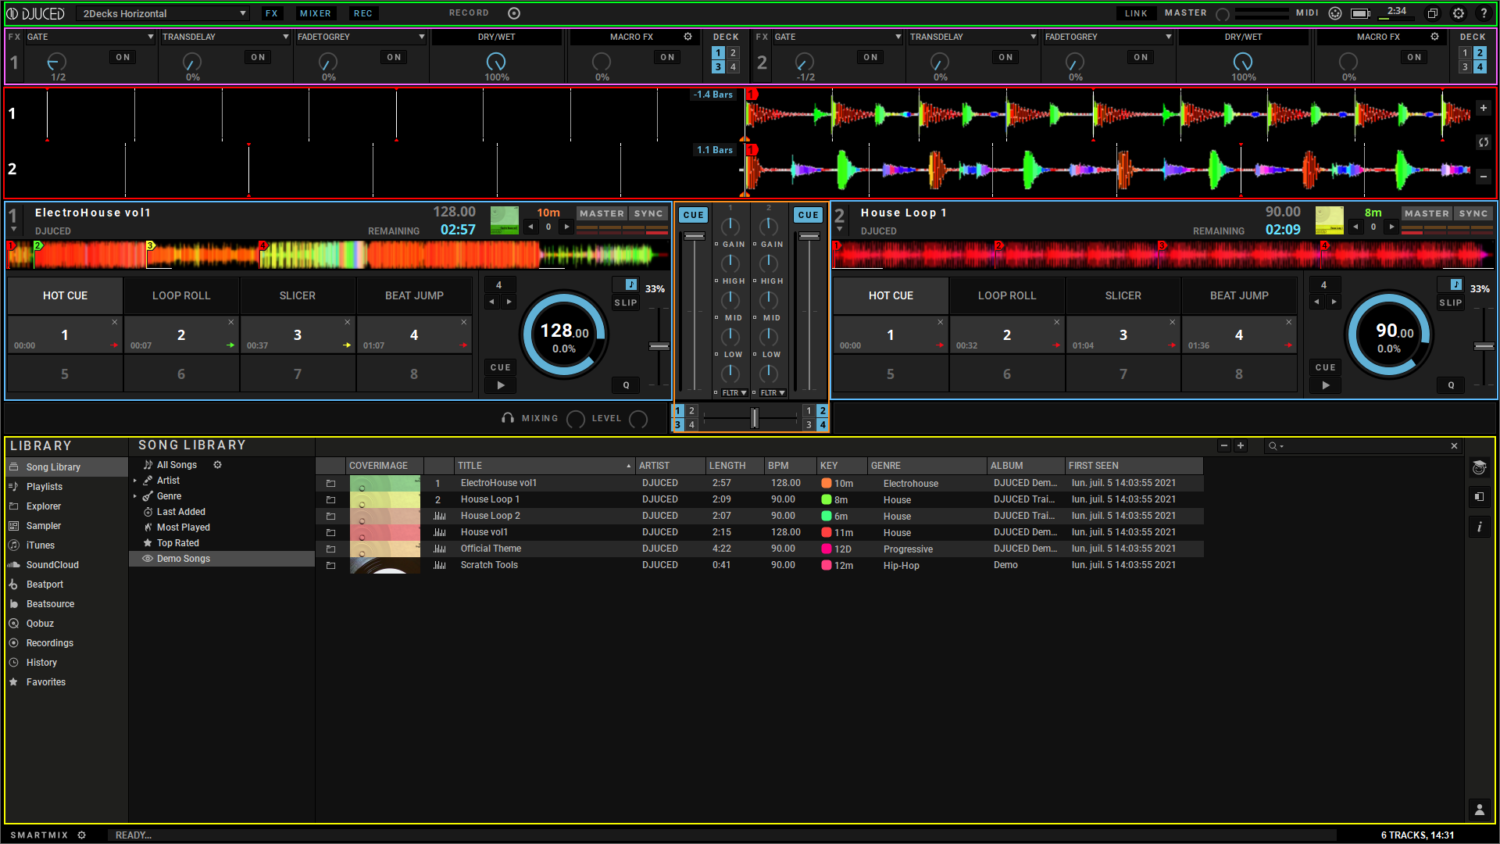Click the keylock music note icon on deck 1

pyautogui.click(x=631, y=285)
